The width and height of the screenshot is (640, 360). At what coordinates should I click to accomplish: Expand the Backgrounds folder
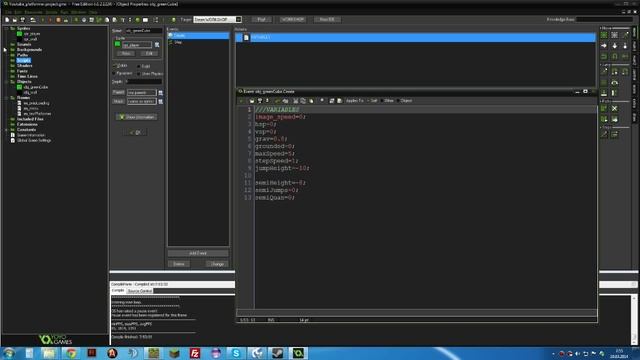29,49
